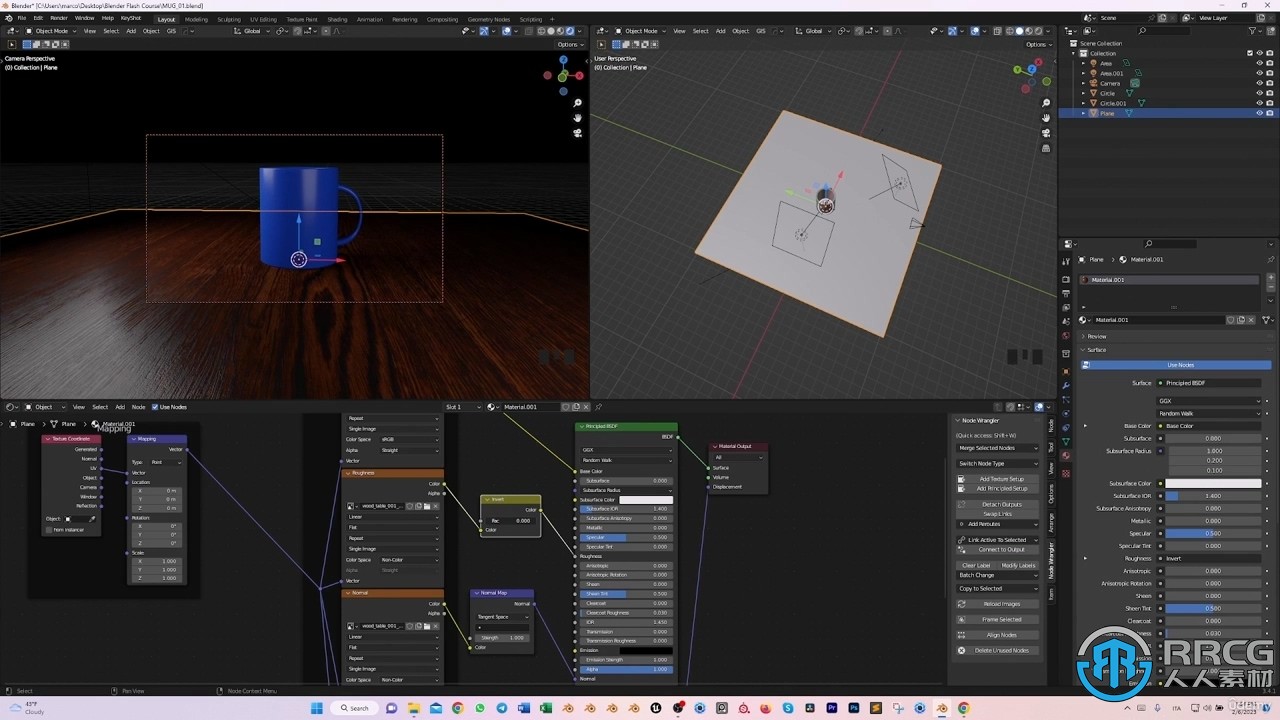Click the Blender logo menu icon
The height and width of the screenshot is (720, 1280).
[x=9, y=18]
